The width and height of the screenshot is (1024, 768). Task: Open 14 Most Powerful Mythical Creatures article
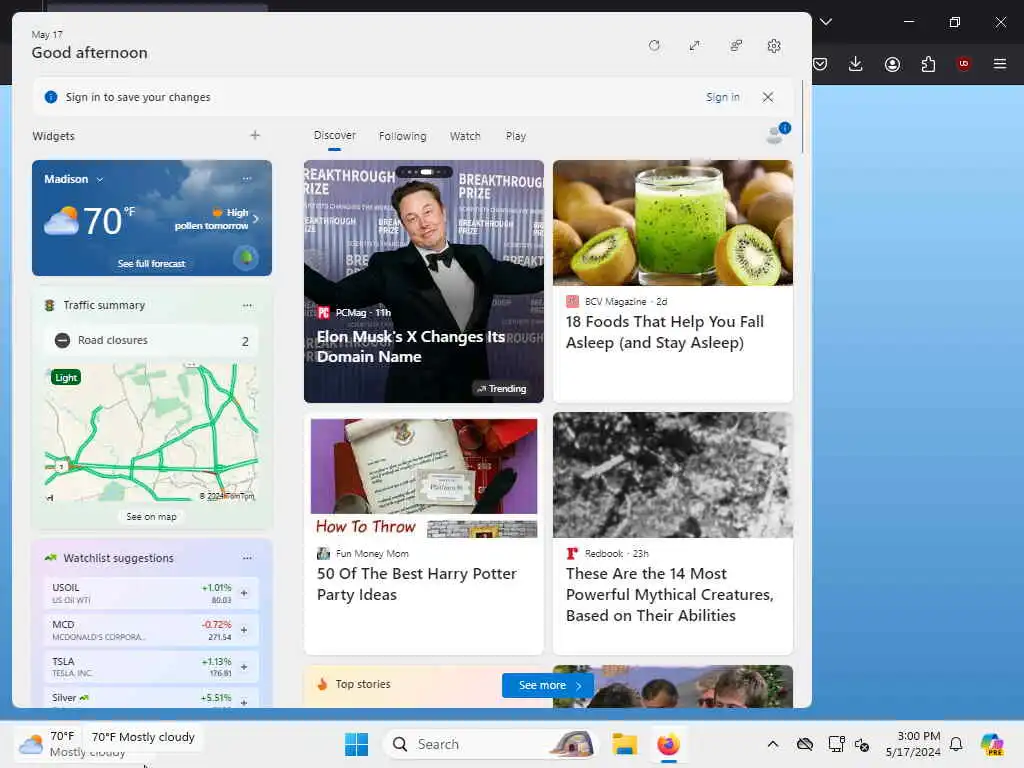click(669, 594)
